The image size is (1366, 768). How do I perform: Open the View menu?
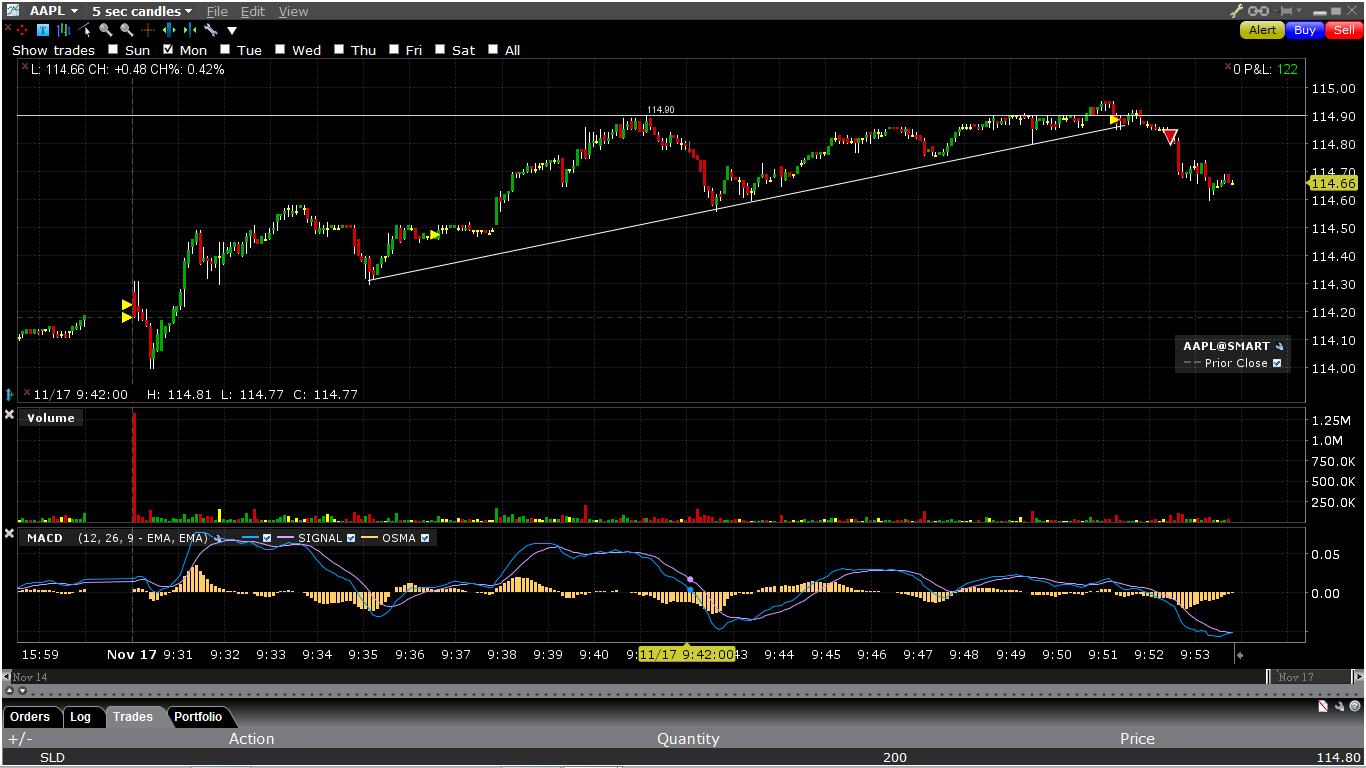pos(293,11)
